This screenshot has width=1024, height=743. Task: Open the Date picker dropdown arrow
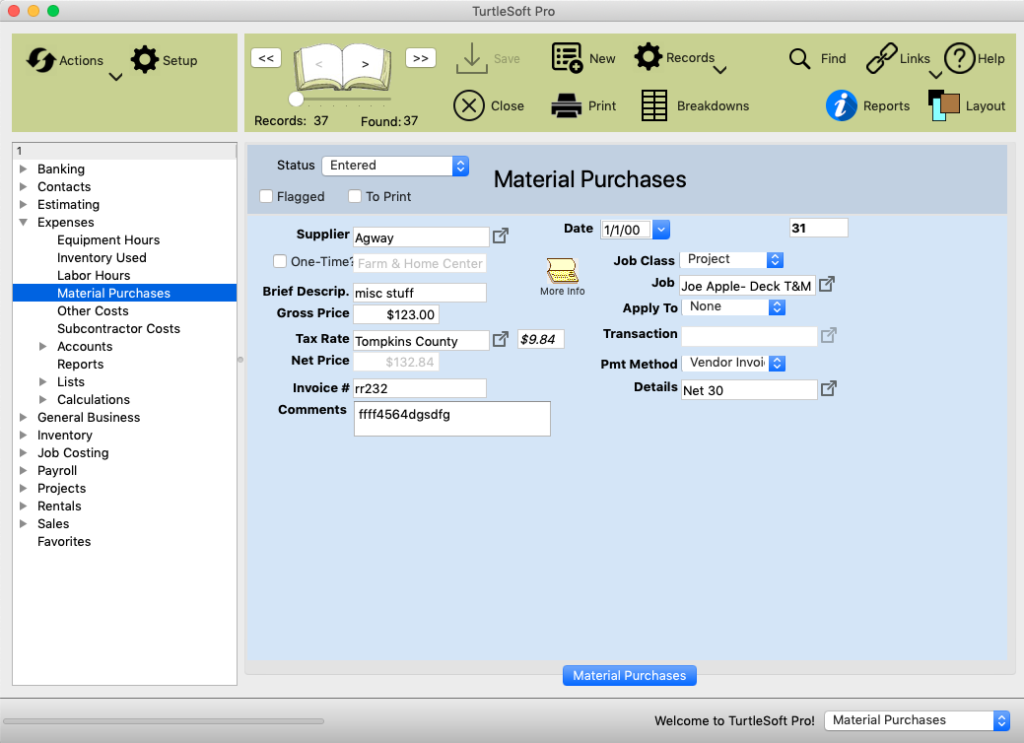tap(661, 229)
